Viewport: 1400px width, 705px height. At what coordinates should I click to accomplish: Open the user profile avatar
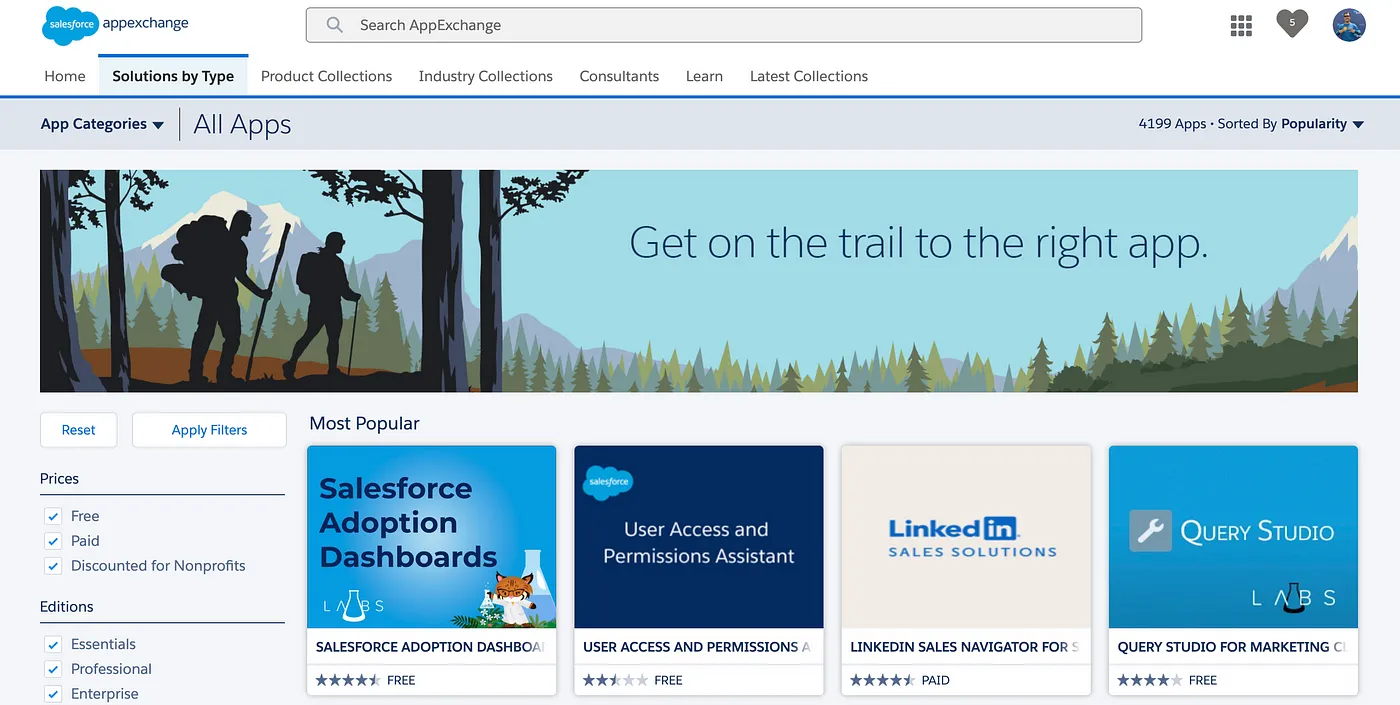[x=1349, y=25]
